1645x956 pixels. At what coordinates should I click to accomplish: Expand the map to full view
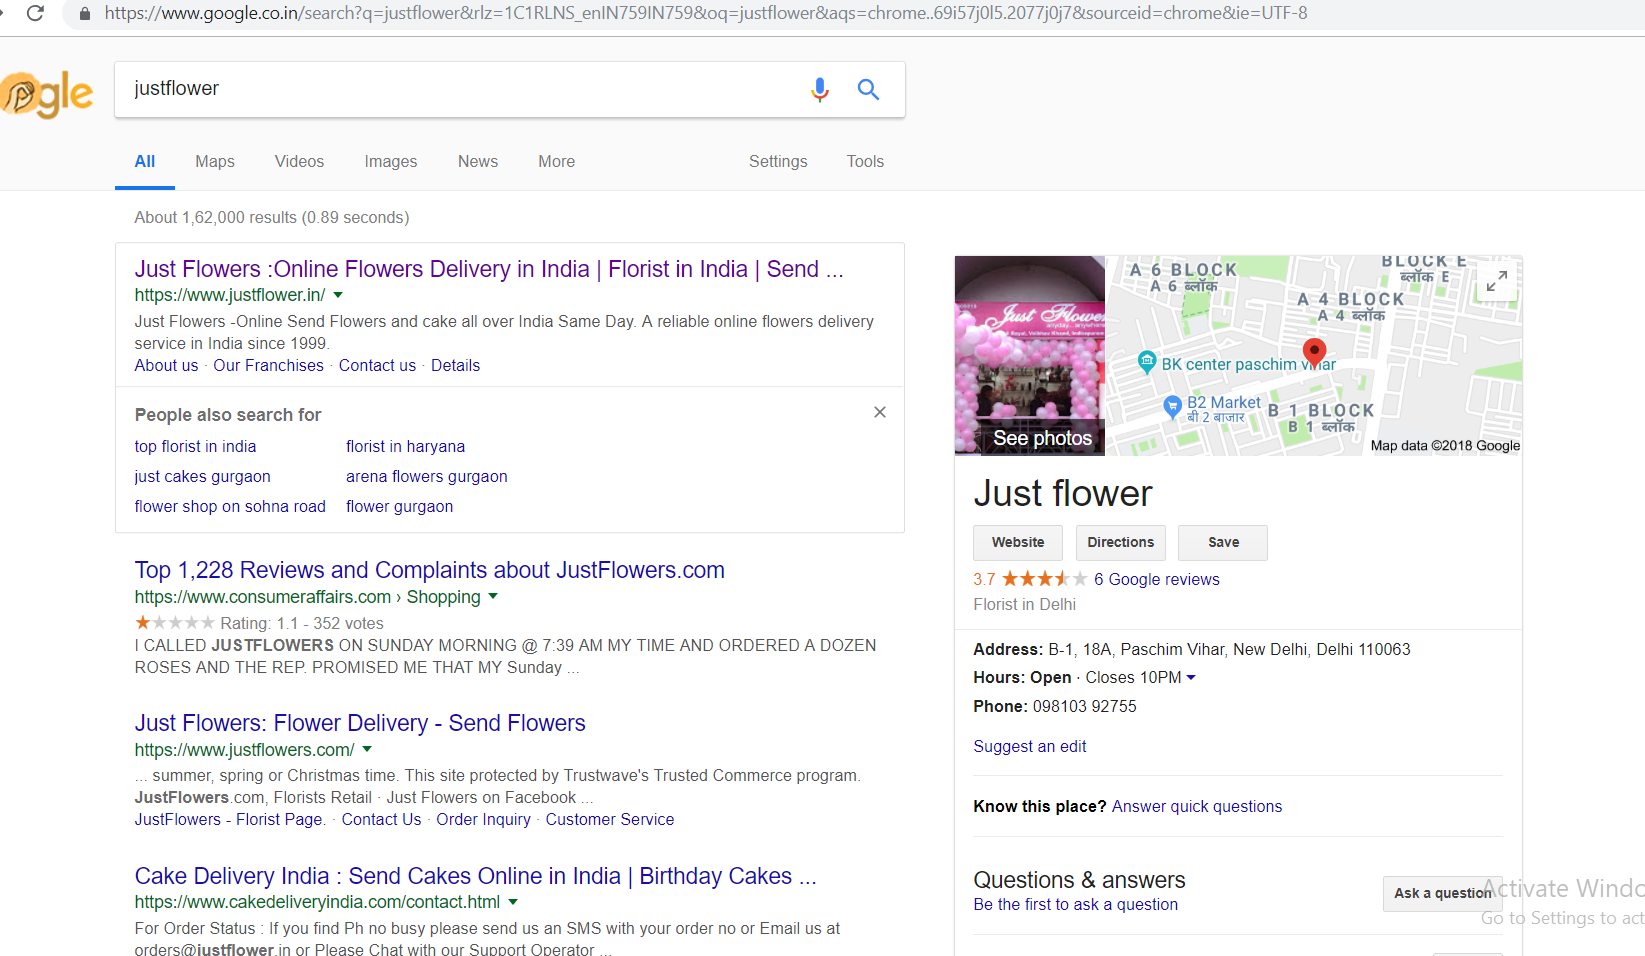(1496, 281)
